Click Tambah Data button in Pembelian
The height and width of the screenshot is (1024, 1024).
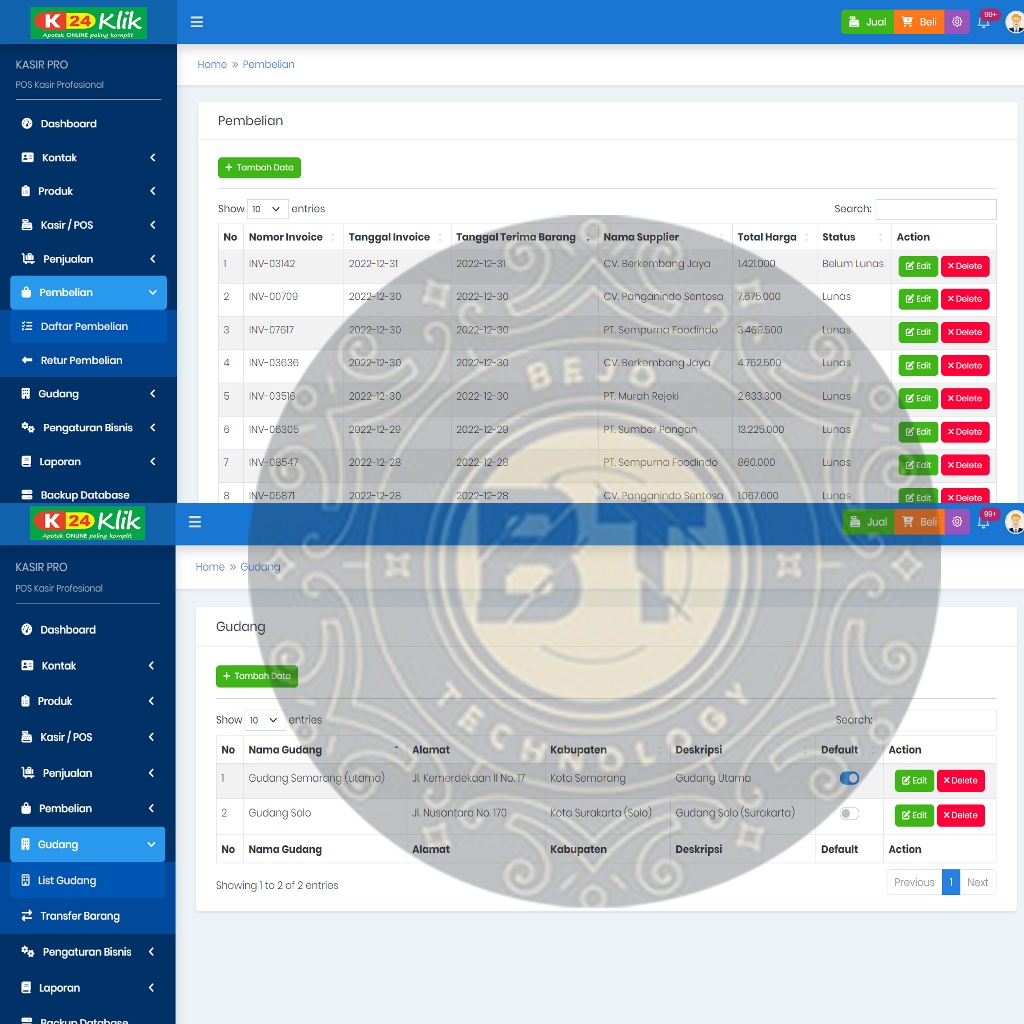pos(259,168)
